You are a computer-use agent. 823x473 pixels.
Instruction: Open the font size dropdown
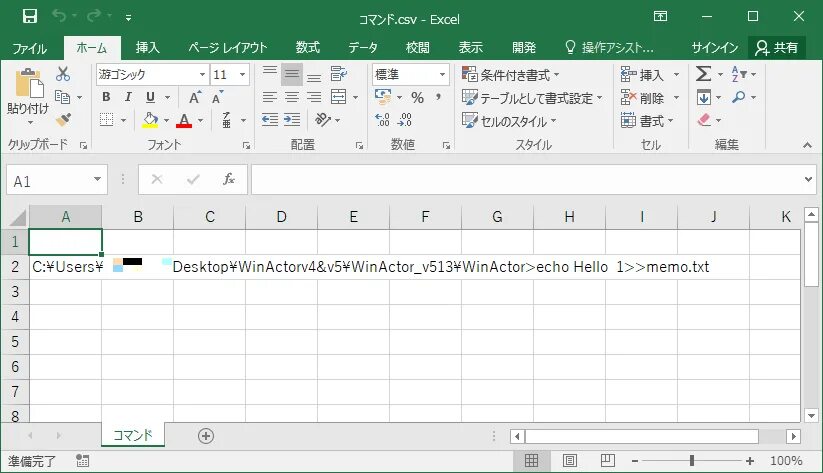(242, 74)
